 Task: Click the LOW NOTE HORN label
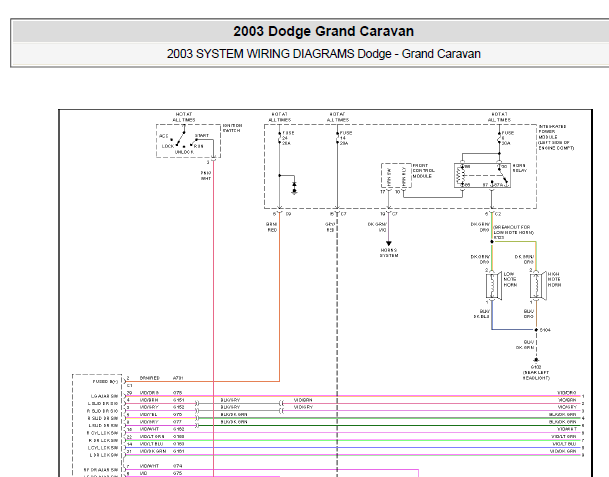[510, 279]
